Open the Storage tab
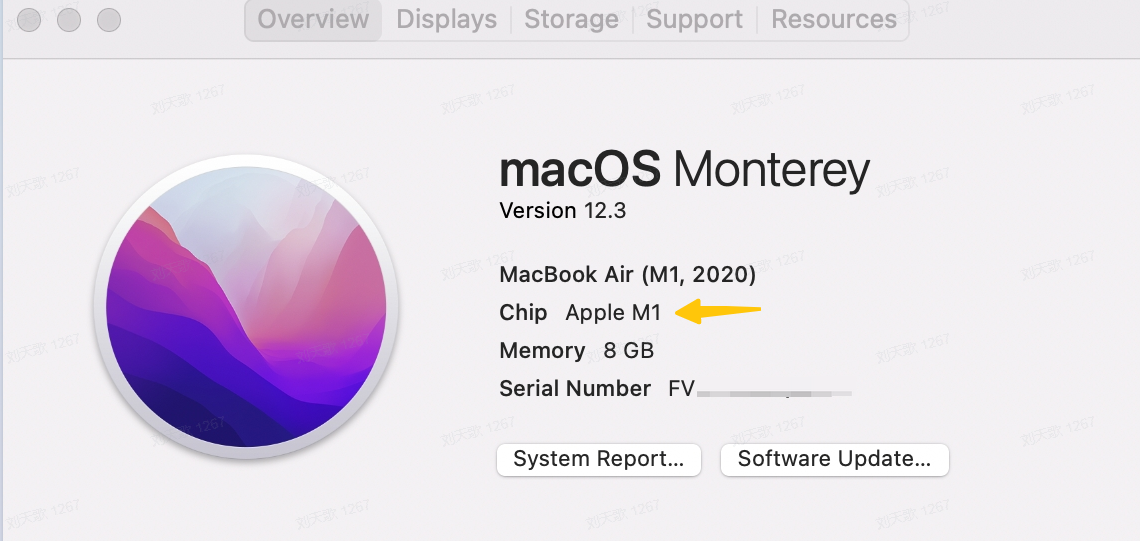The width and height of the screenshot is (1140, 541). pyautogui.click(x=571, y=20)
